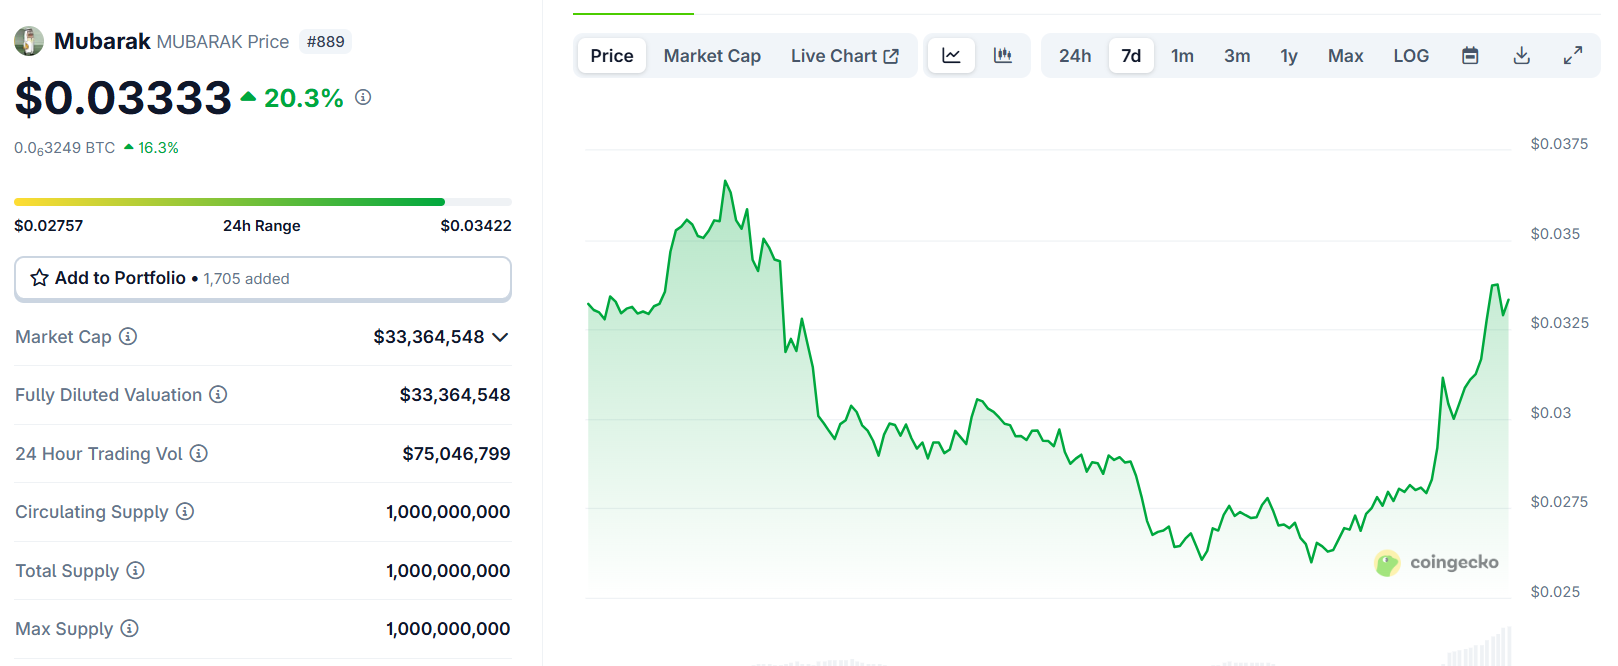The width and height of the screenshot is (1618, 666).
Task: Click the star icon in Add to Portfolio
Action: tap(40, 278)
